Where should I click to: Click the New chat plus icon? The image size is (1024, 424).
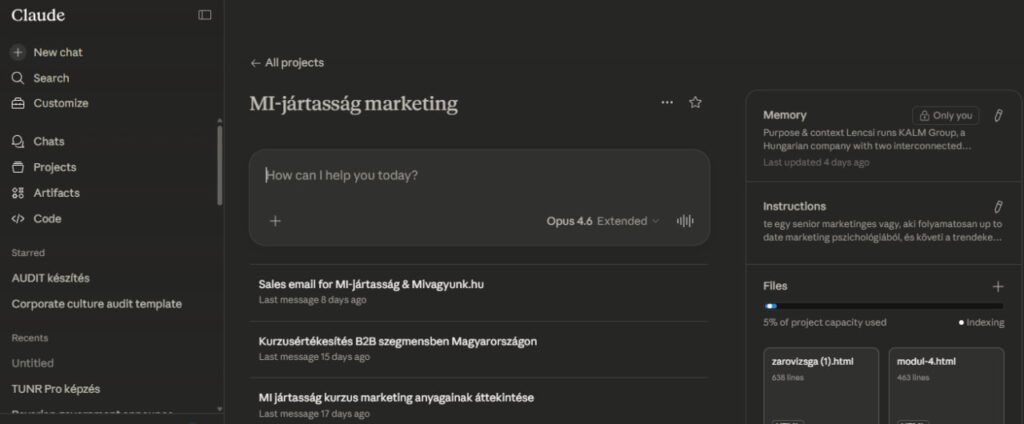pos(18,52)
